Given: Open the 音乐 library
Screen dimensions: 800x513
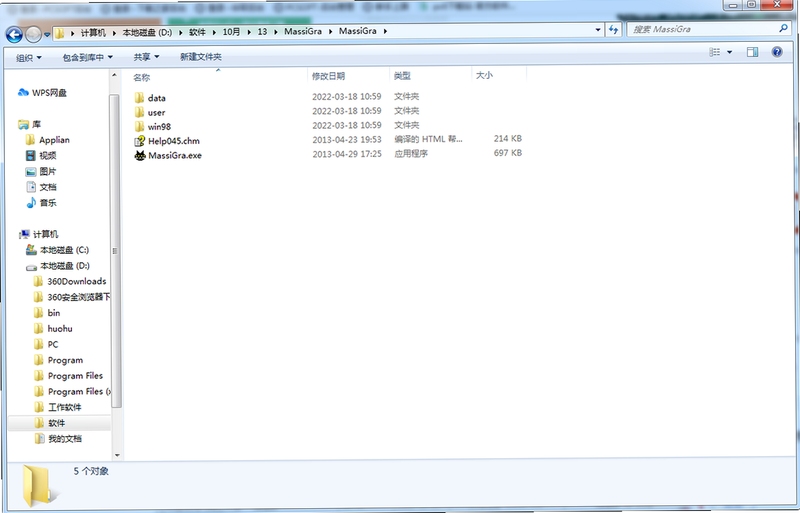Looking at the screenshot, I should tap(41, 203).
